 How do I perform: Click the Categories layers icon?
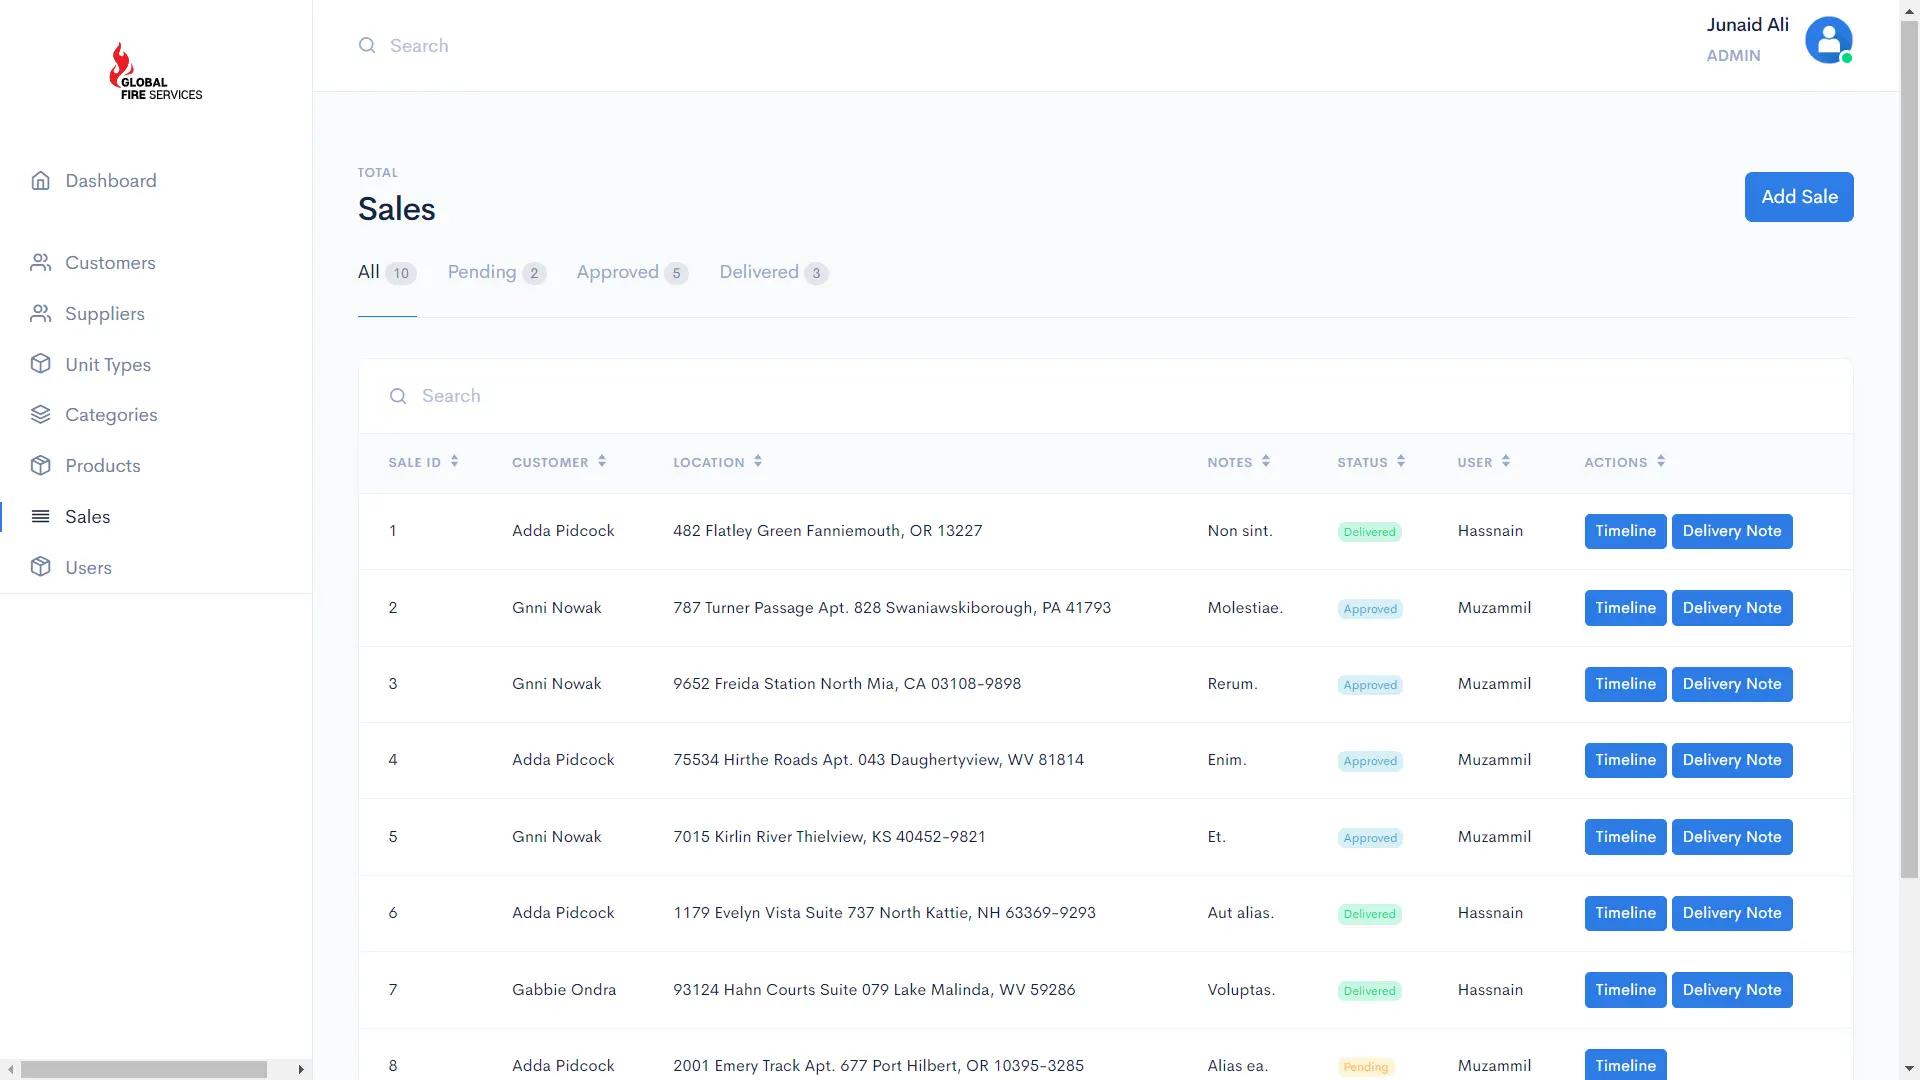40,415
